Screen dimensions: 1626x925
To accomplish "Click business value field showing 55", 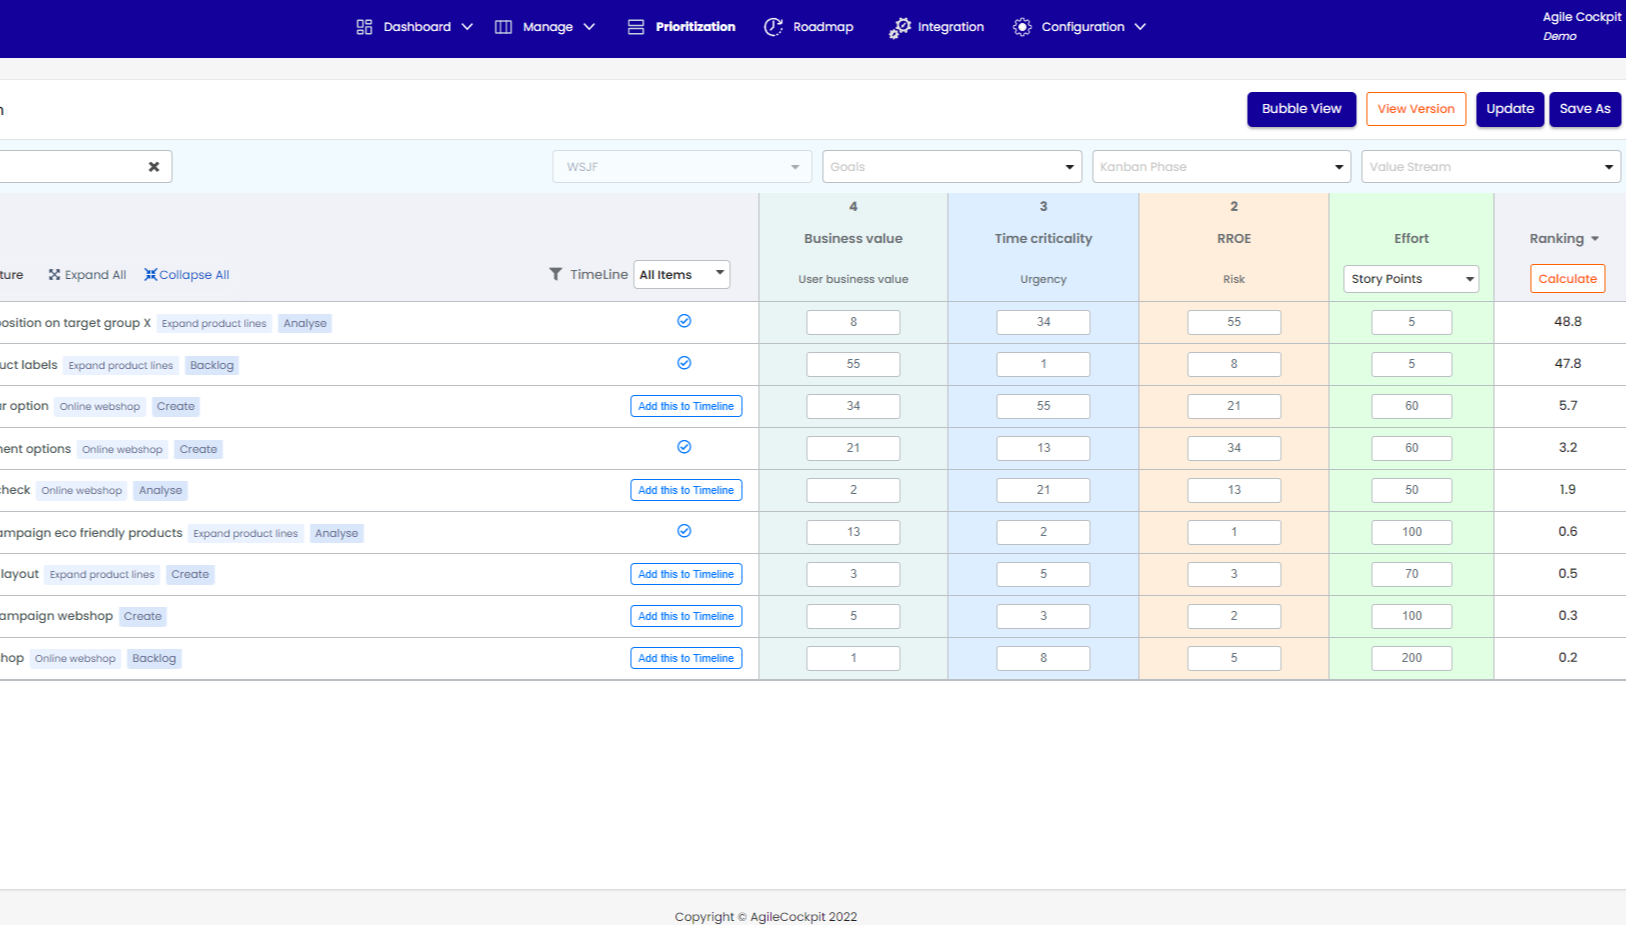I will coord(853,364).
